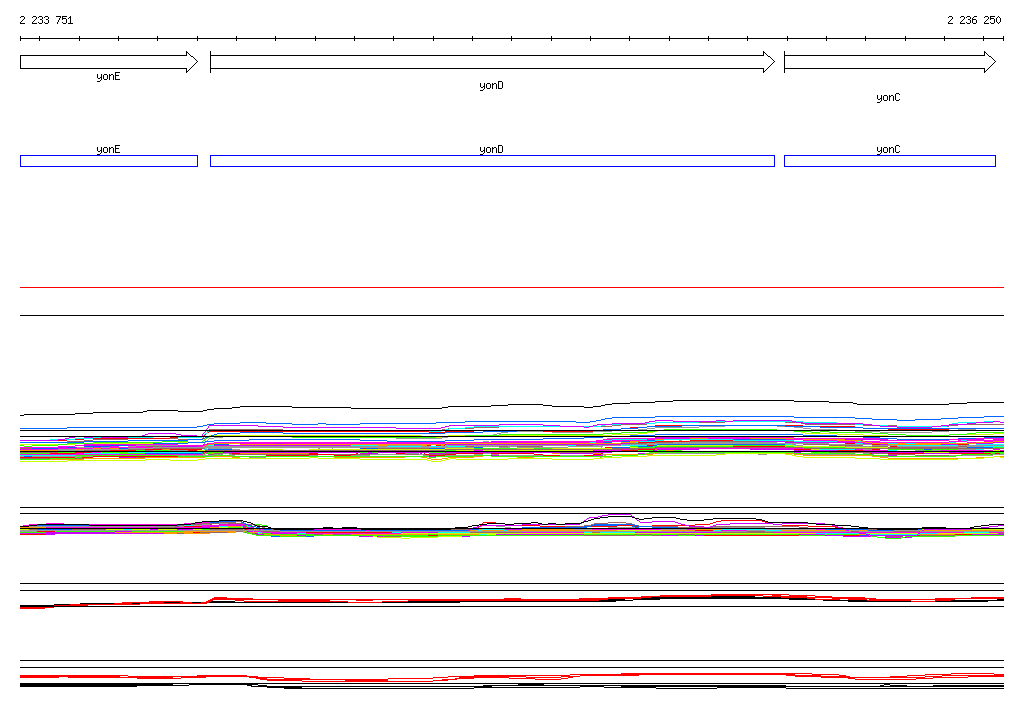Click the yonD label above blue box
The height and width of the screenshot is (714, 1024).
click(x=492, y=149)
